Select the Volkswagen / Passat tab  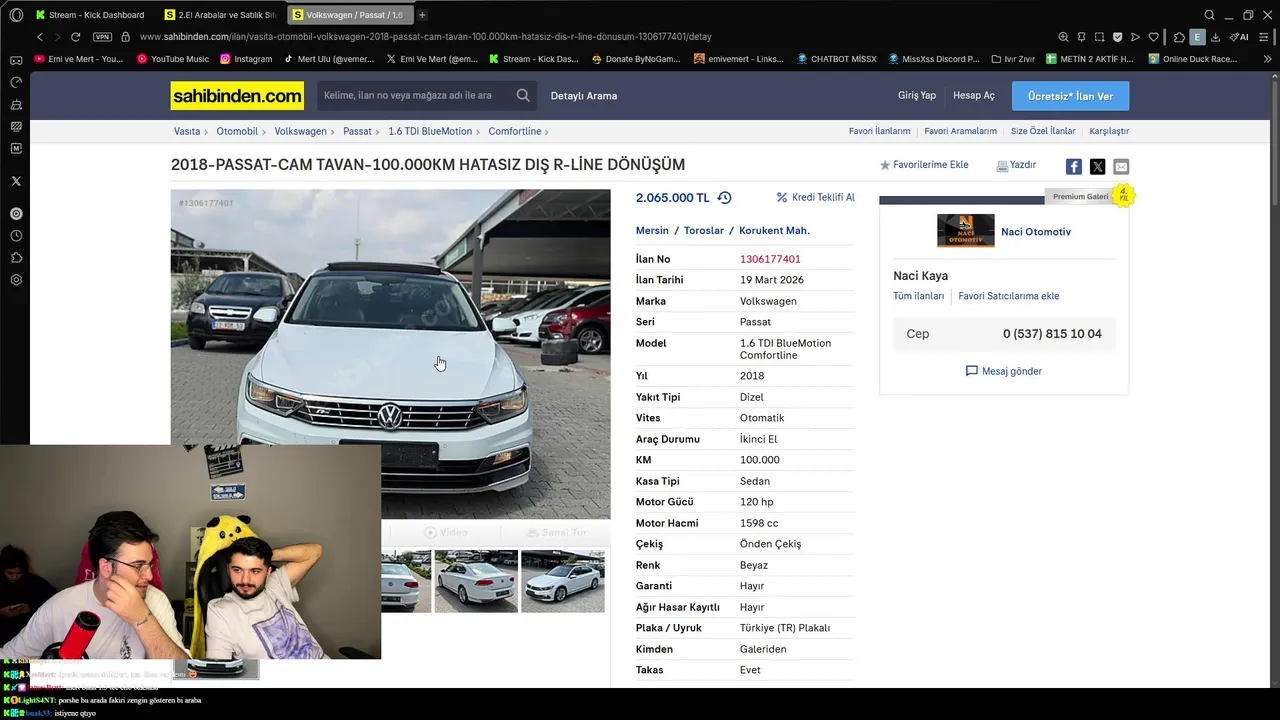pyautogui.click(x=349, y=15)
